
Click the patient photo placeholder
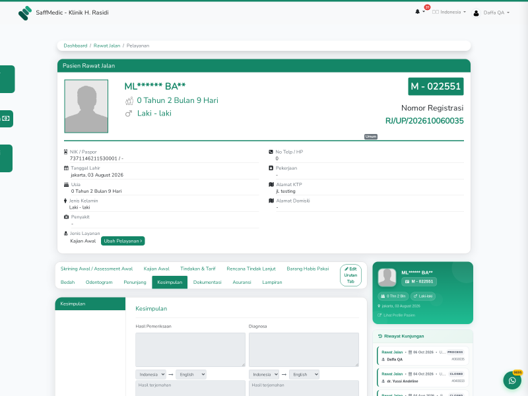click(86, 106)
